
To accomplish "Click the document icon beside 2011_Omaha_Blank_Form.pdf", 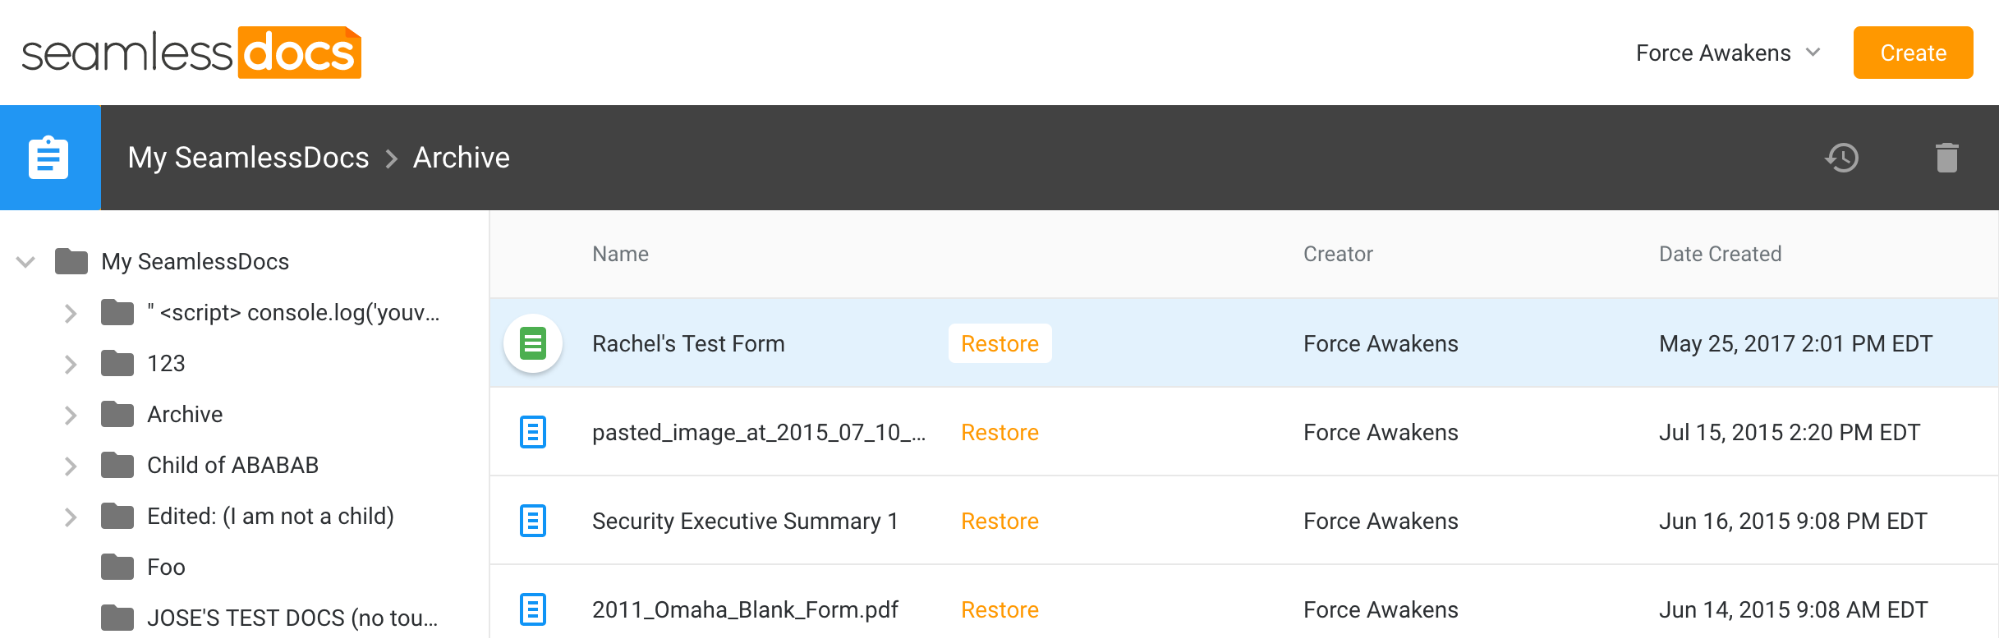I will pos(533,609).
